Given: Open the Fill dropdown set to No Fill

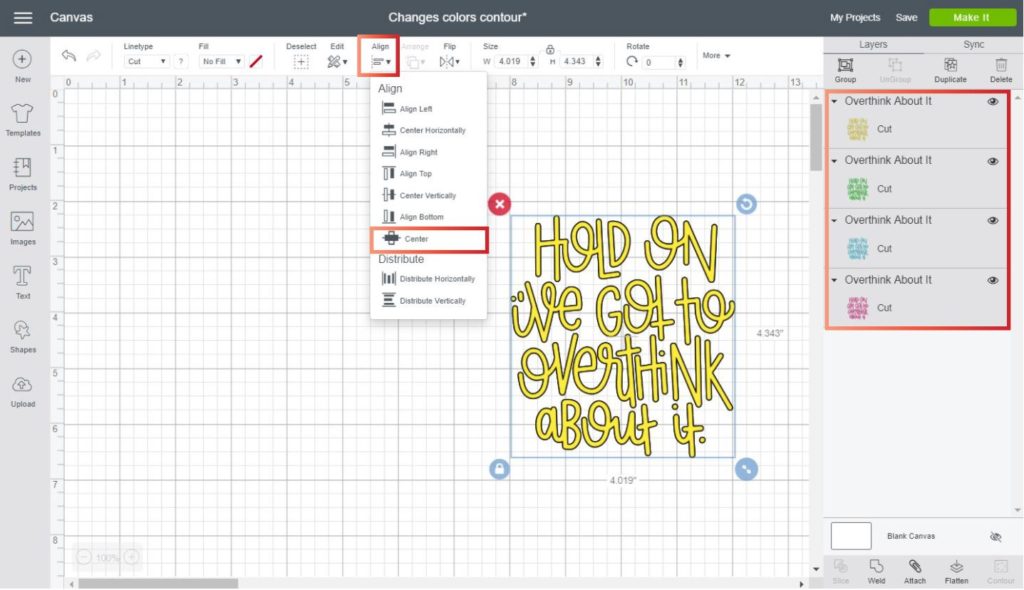Looking at the screenshot, I should point(221,62).
